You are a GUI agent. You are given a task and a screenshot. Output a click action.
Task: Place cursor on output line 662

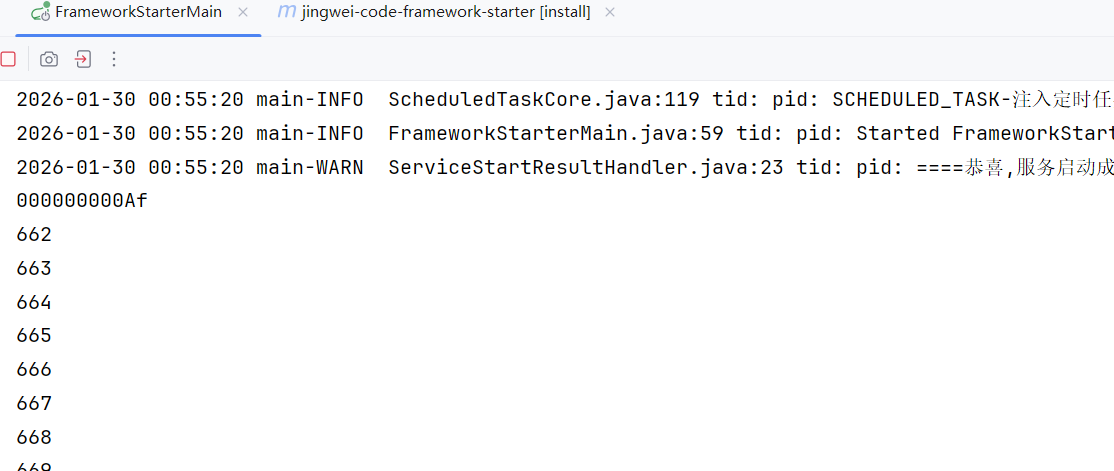(34, 235)
